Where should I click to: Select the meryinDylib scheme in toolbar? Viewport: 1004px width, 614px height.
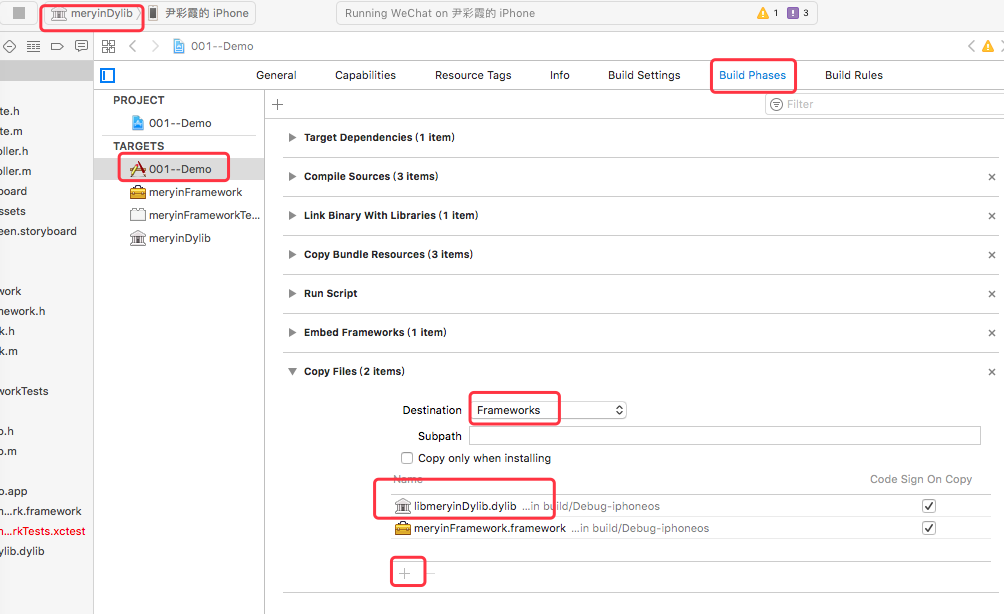pos(92,13)
